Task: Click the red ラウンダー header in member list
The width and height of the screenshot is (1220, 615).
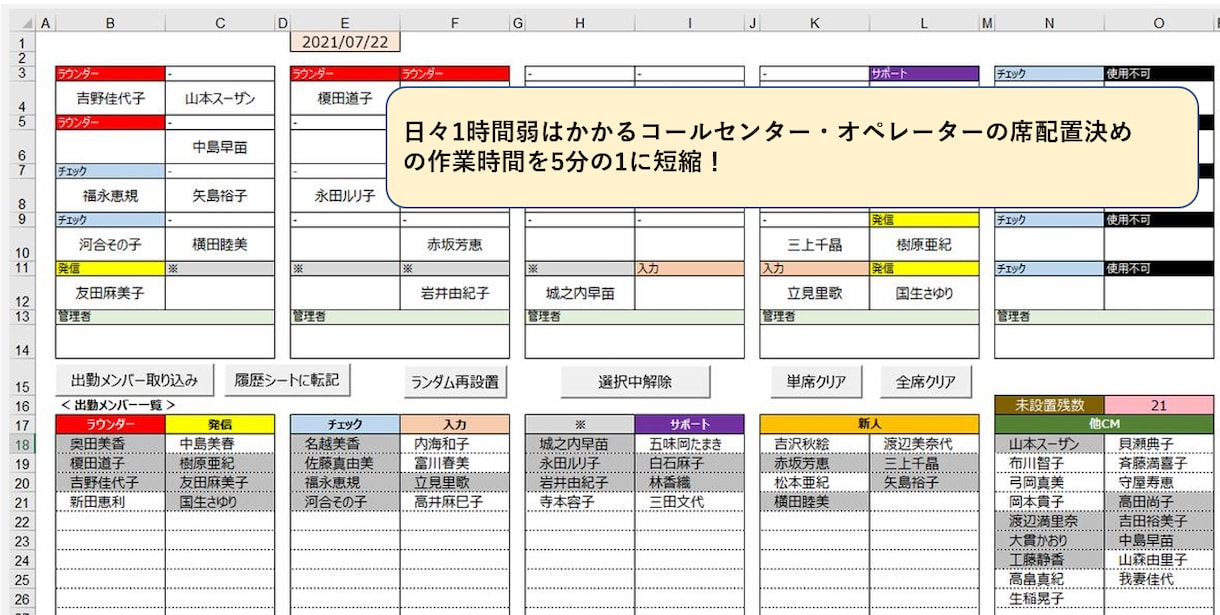Action: pyautogui.click(x=110, y=424)
